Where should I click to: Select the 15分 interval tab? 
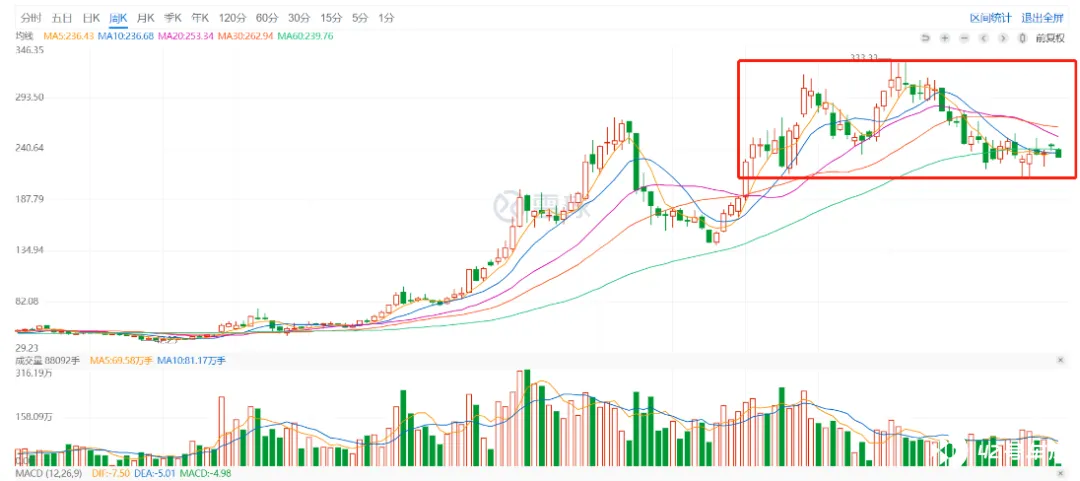pyautogui.click(x=331, y=19)
